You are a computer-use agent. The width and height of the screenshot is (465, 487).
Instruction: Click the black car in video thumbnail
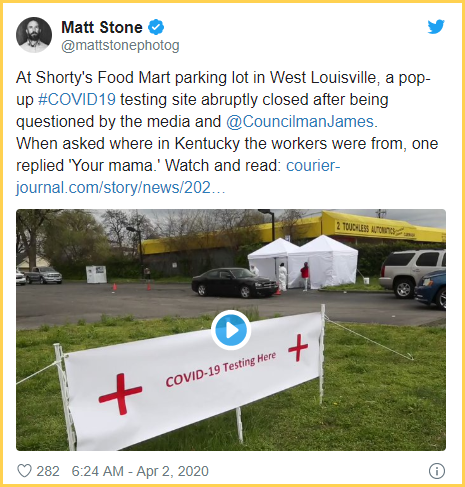tap(235, 282)
